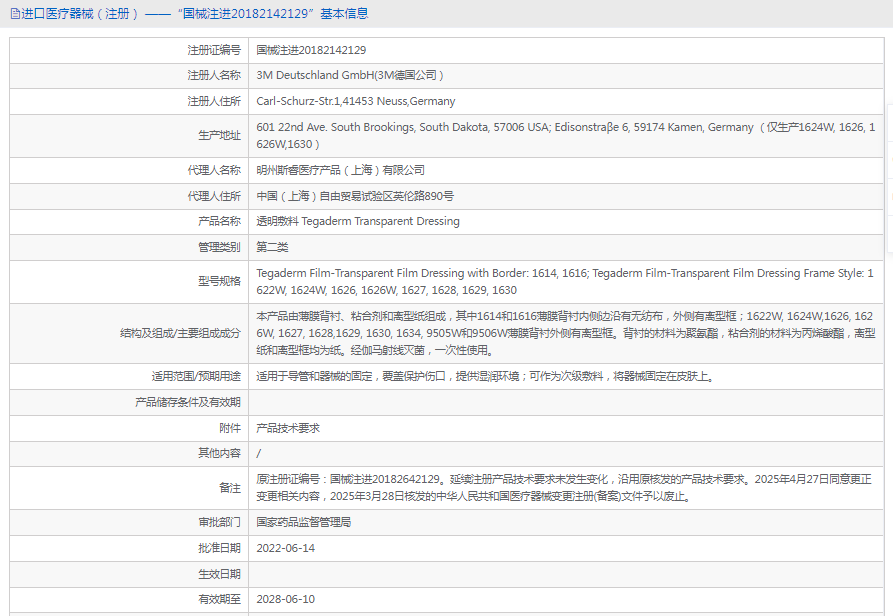
Task: Select the 型号规格 label
Action: 219,281
